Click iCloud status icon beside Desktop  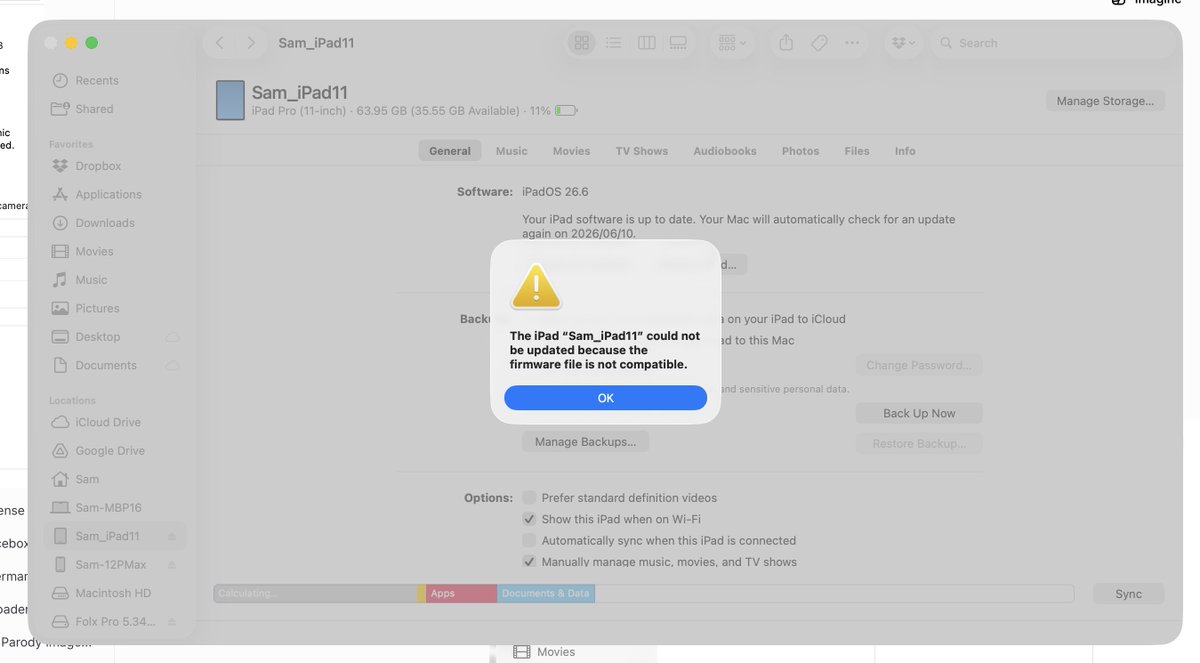[172, 337]
